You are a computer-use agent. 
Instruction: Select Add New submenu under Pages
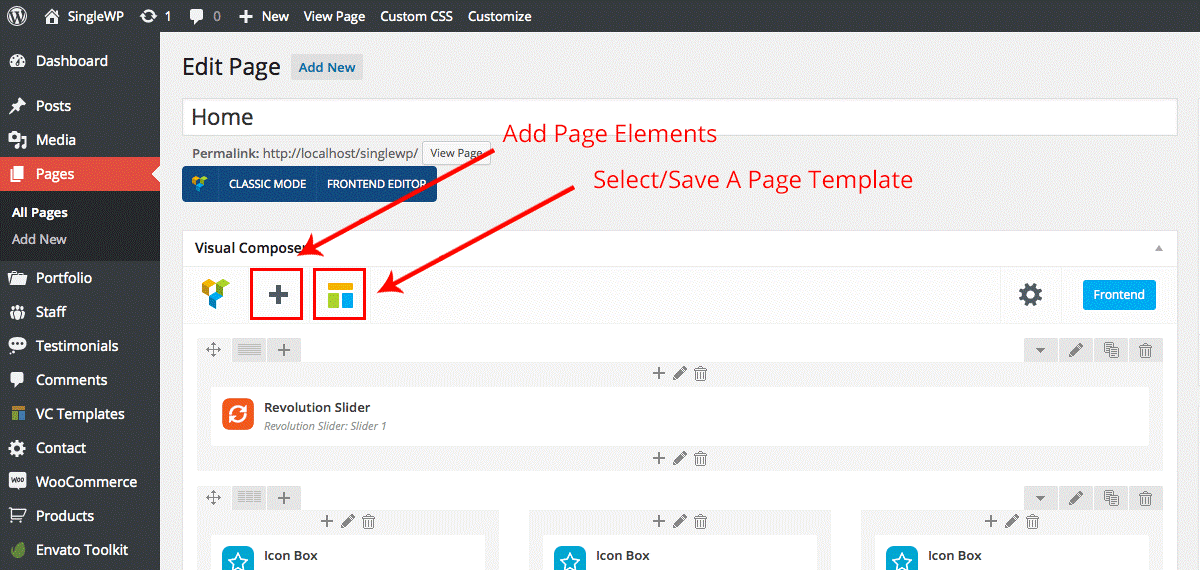coord(39,240)
